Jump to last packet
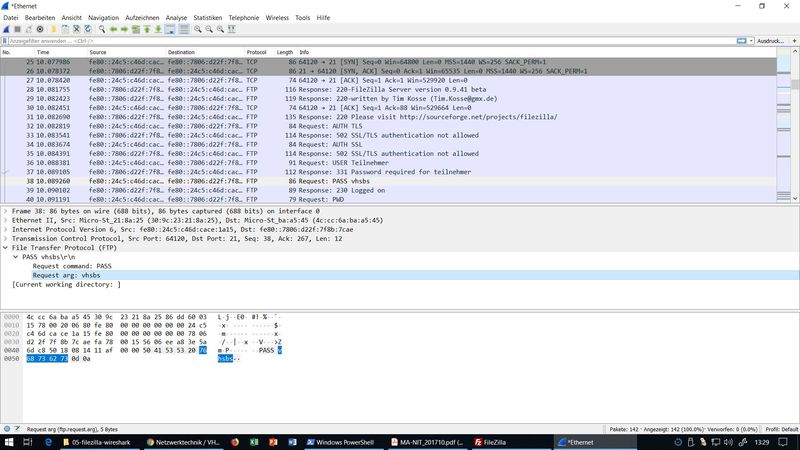 158,29
